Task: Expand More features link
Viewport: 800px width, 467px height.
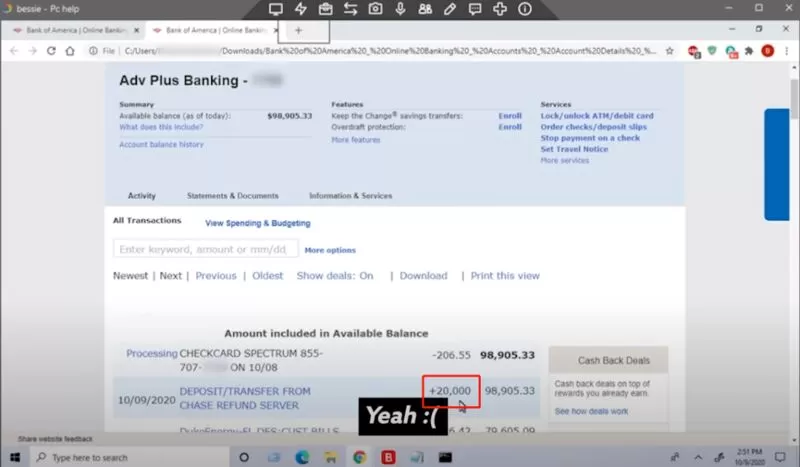Action: coord(356,140)
